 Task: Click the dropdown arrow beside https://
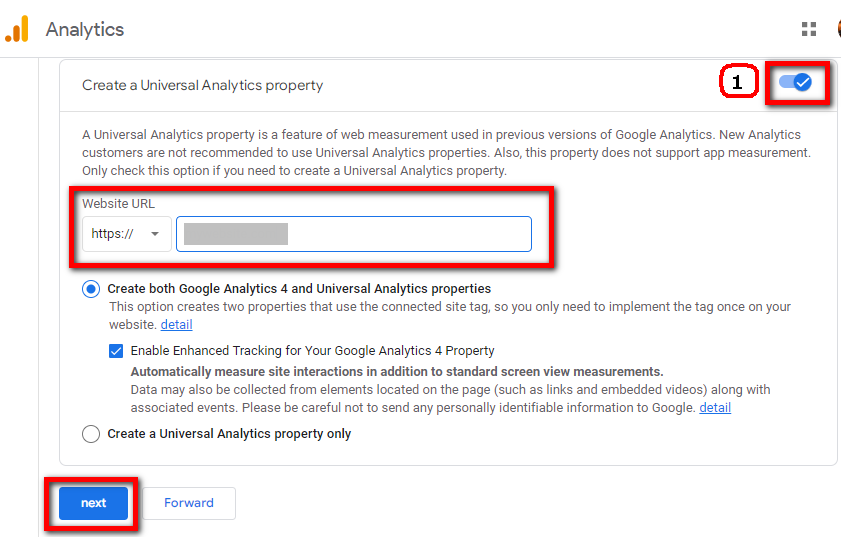tap(155, 234)
